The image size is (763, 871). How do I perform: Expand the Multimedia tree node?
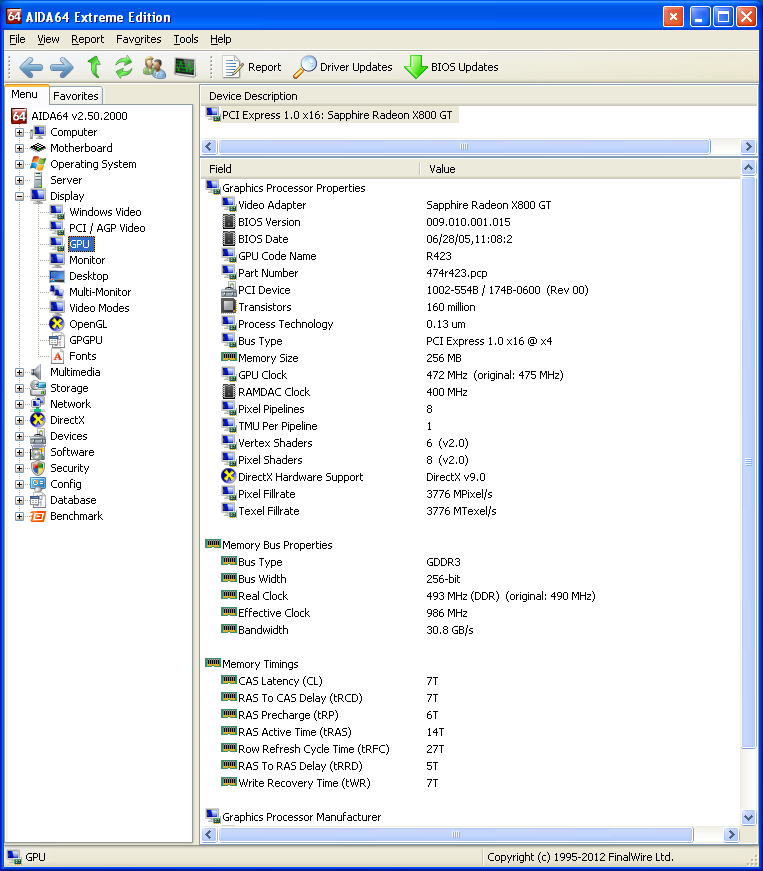pos(19,372)
